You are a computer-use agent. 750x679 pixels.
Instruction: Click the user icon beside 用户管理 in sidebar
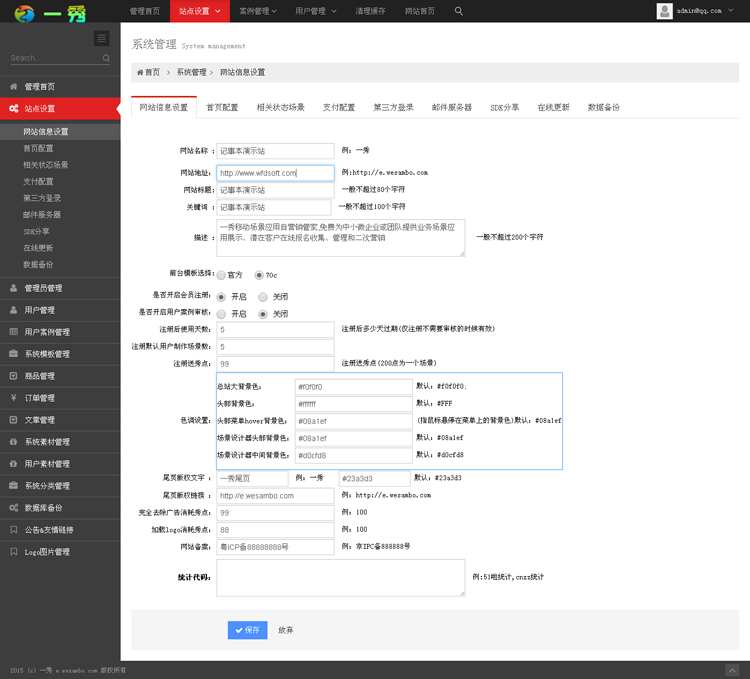[13, 310]
